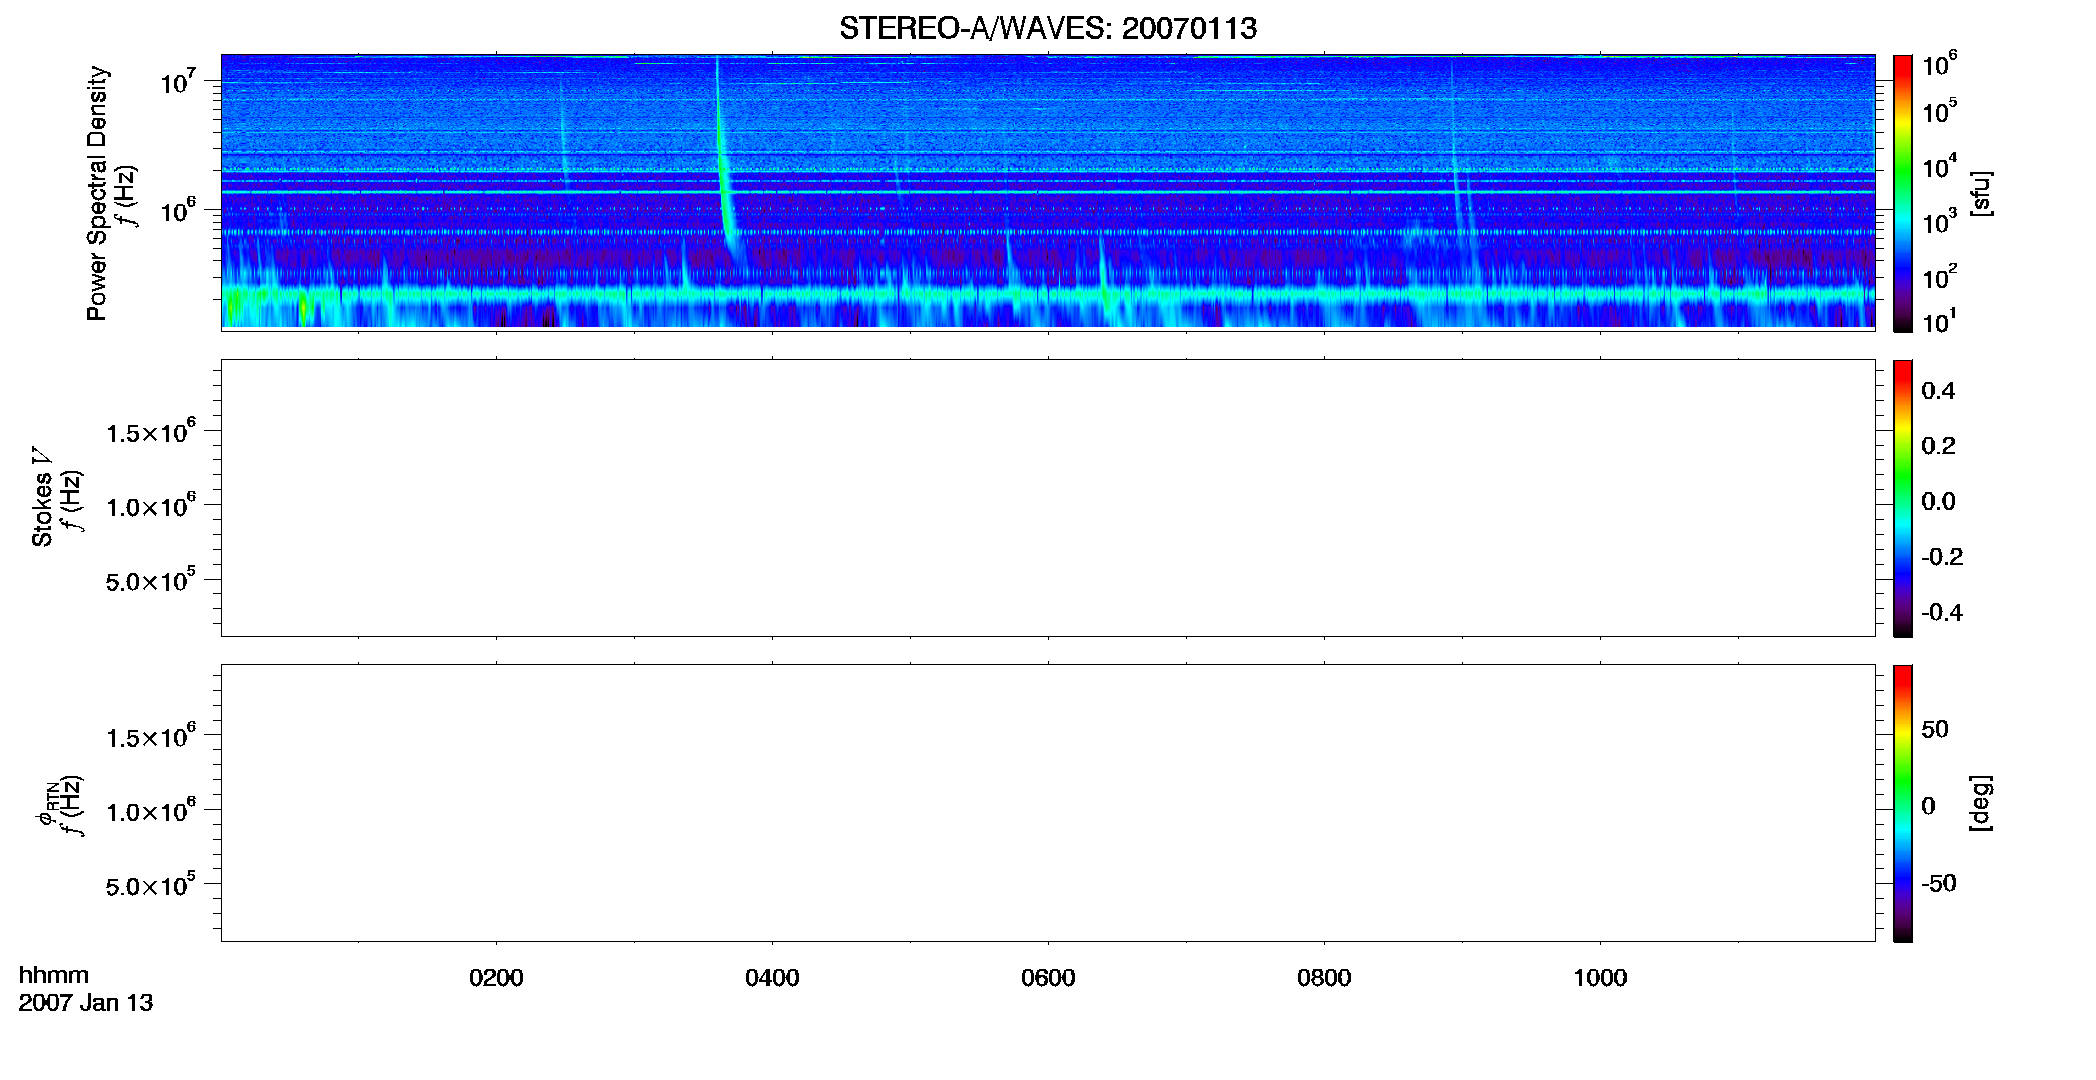
Task: Click the [sfu] colorbar unit label
Action: (1981, 193)
